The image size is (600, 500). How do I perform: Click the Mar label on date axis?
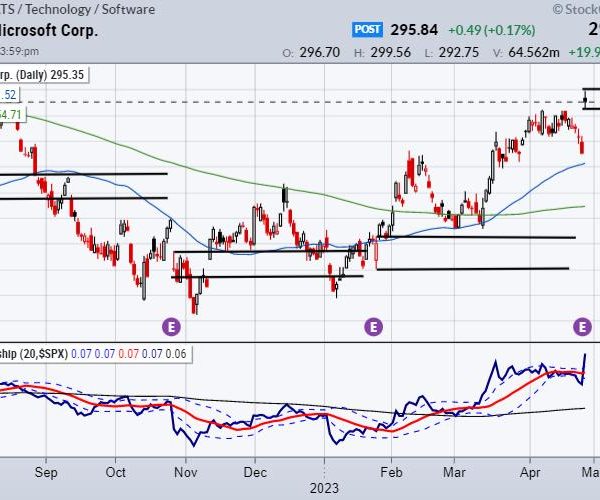[454, 472]
